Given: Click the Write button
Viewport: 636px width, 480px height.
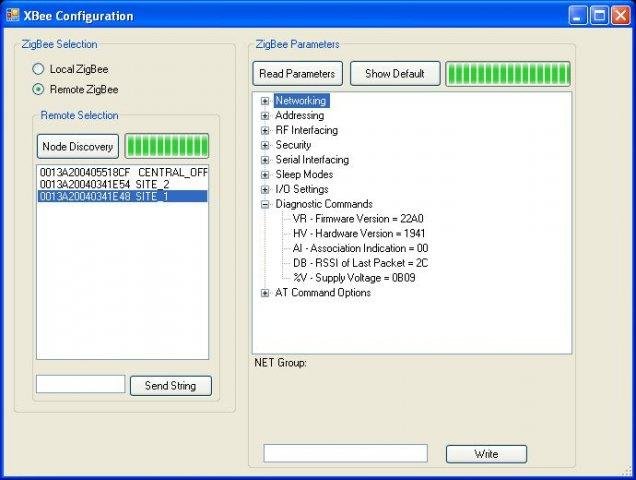Looking at the screenshot, I should [x=486, y=454].
